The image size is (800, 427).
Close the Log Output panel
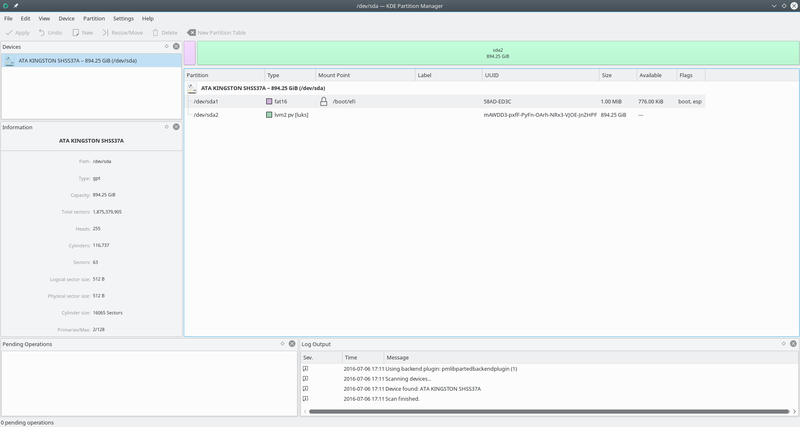[792, 344]
